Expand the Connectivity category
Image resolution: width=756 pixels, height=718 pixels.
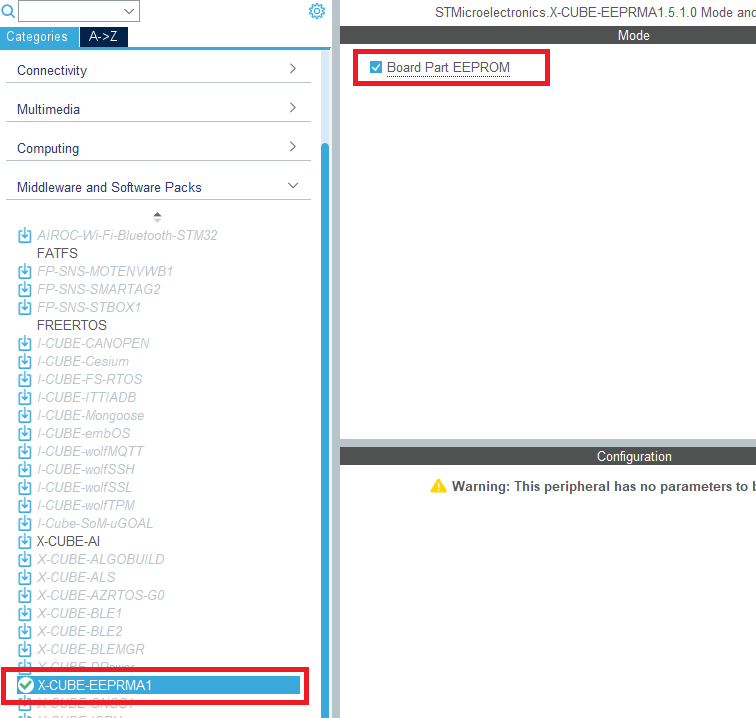pos(158,70)
